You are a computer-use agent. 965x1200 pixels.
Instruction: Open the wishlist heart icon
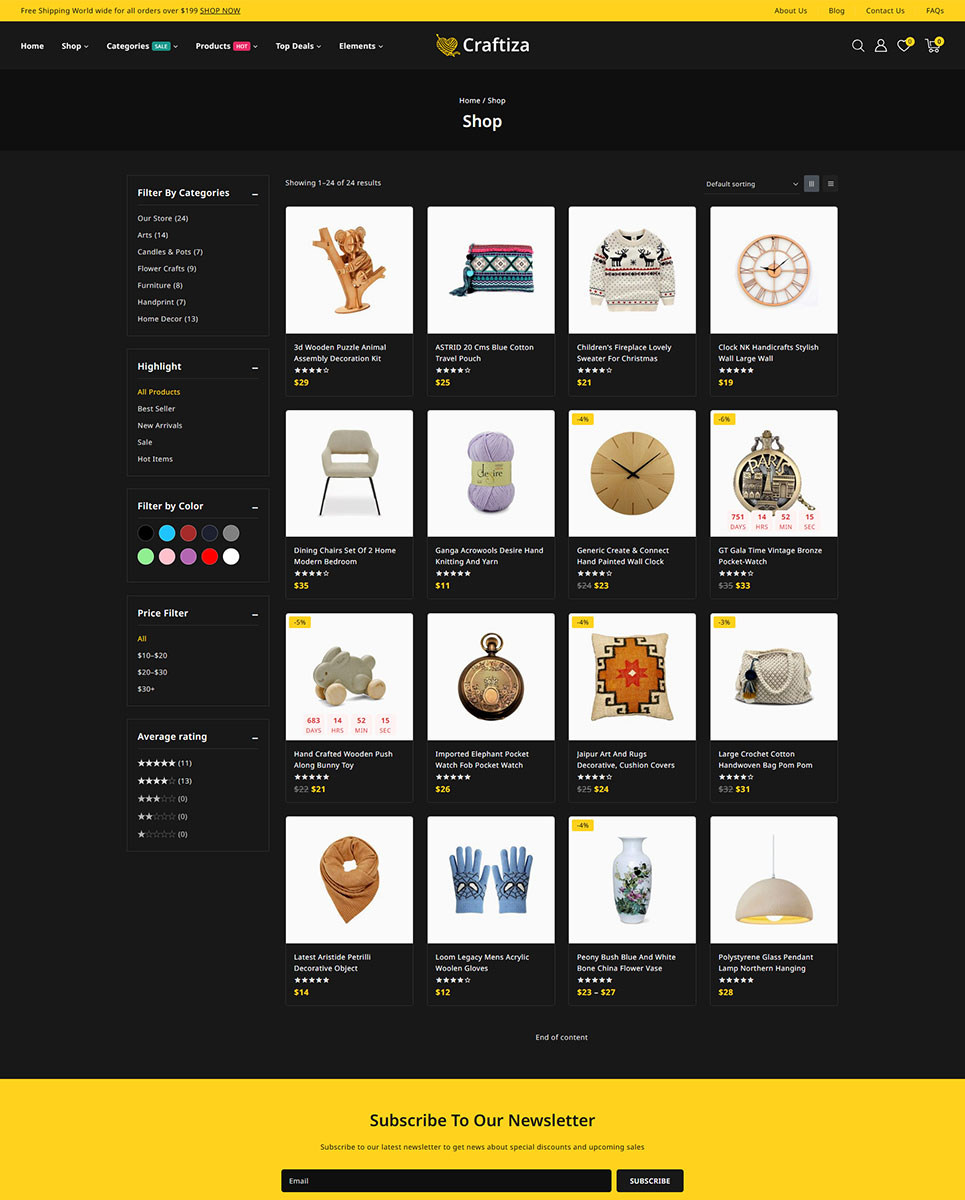click(x=904, y=46)
